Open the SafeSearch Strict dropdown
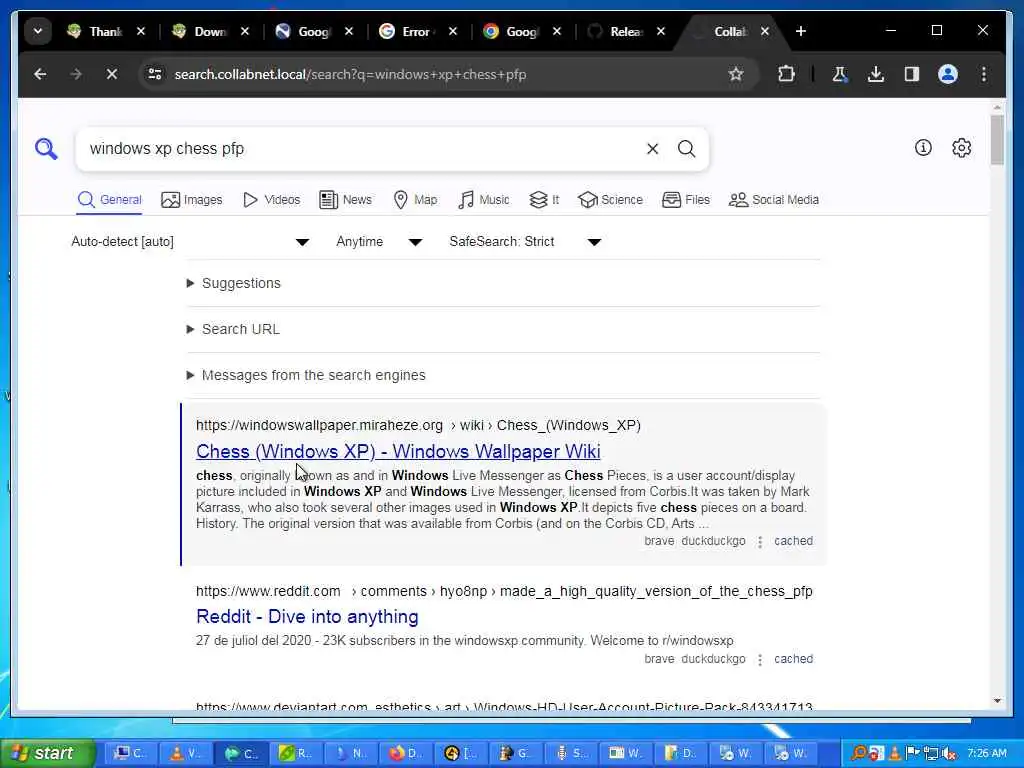1024x768 pixels. (525, 242)
